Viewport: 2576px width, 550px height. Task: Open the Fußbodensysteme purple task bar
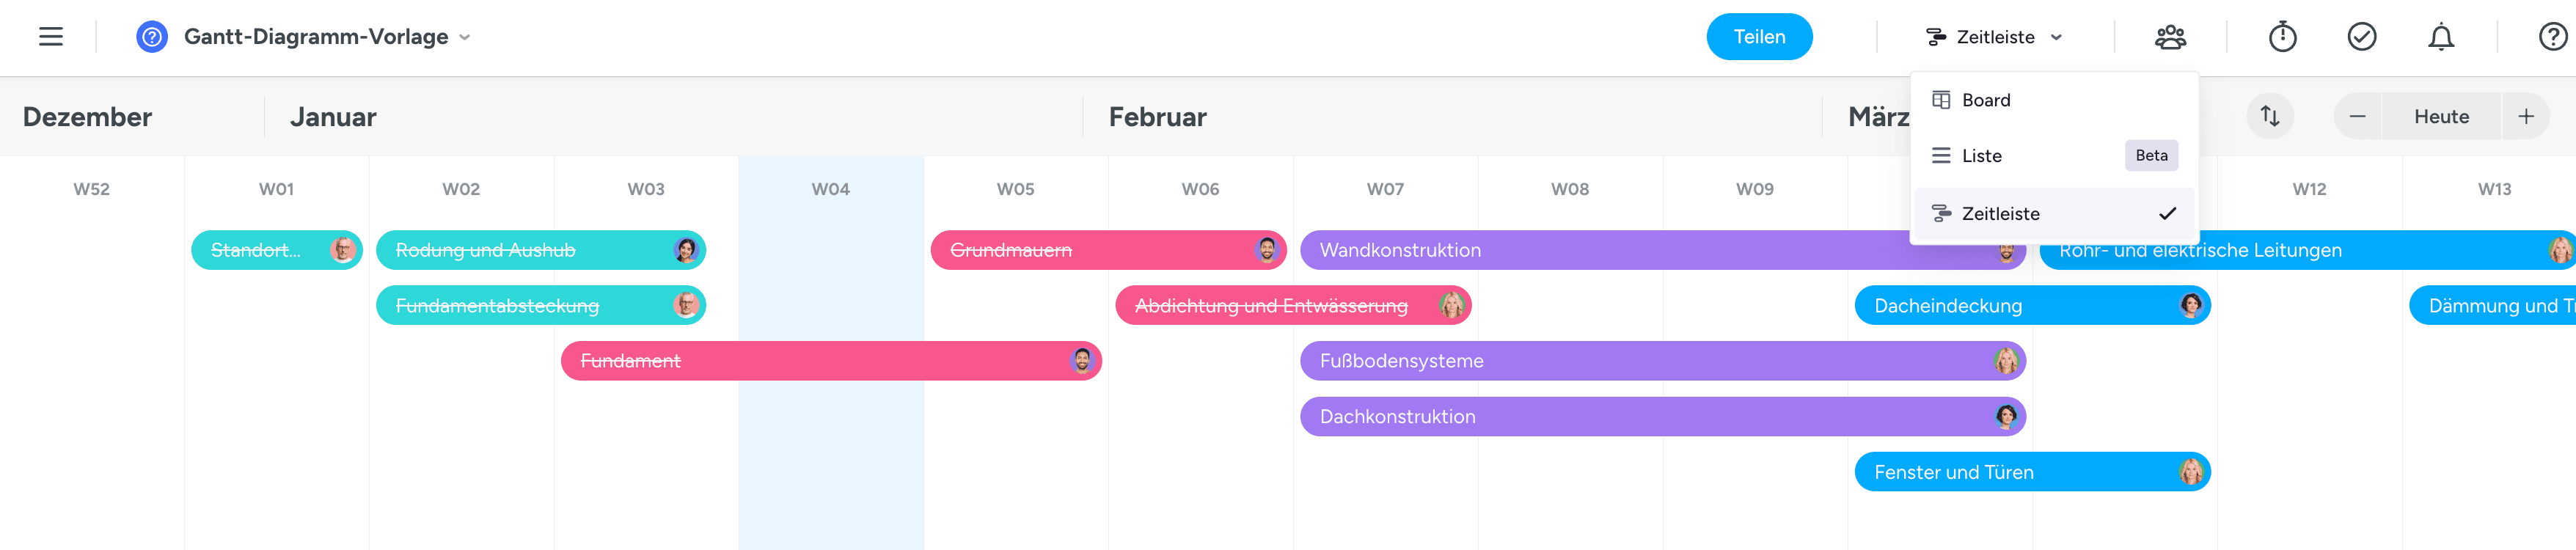(1600, 361)
